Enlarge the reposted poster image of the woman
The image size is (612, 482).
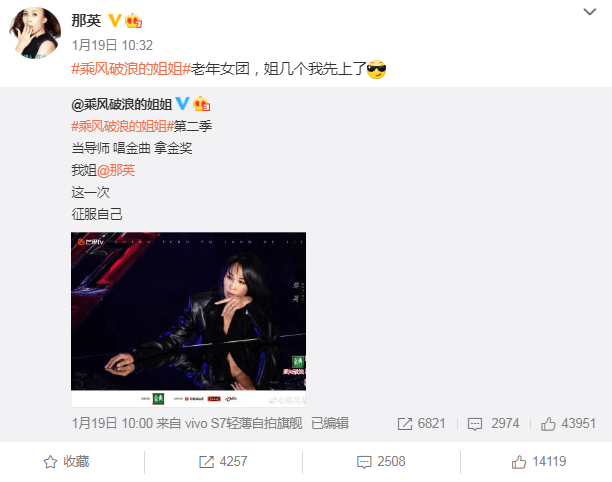pos(189,320)
